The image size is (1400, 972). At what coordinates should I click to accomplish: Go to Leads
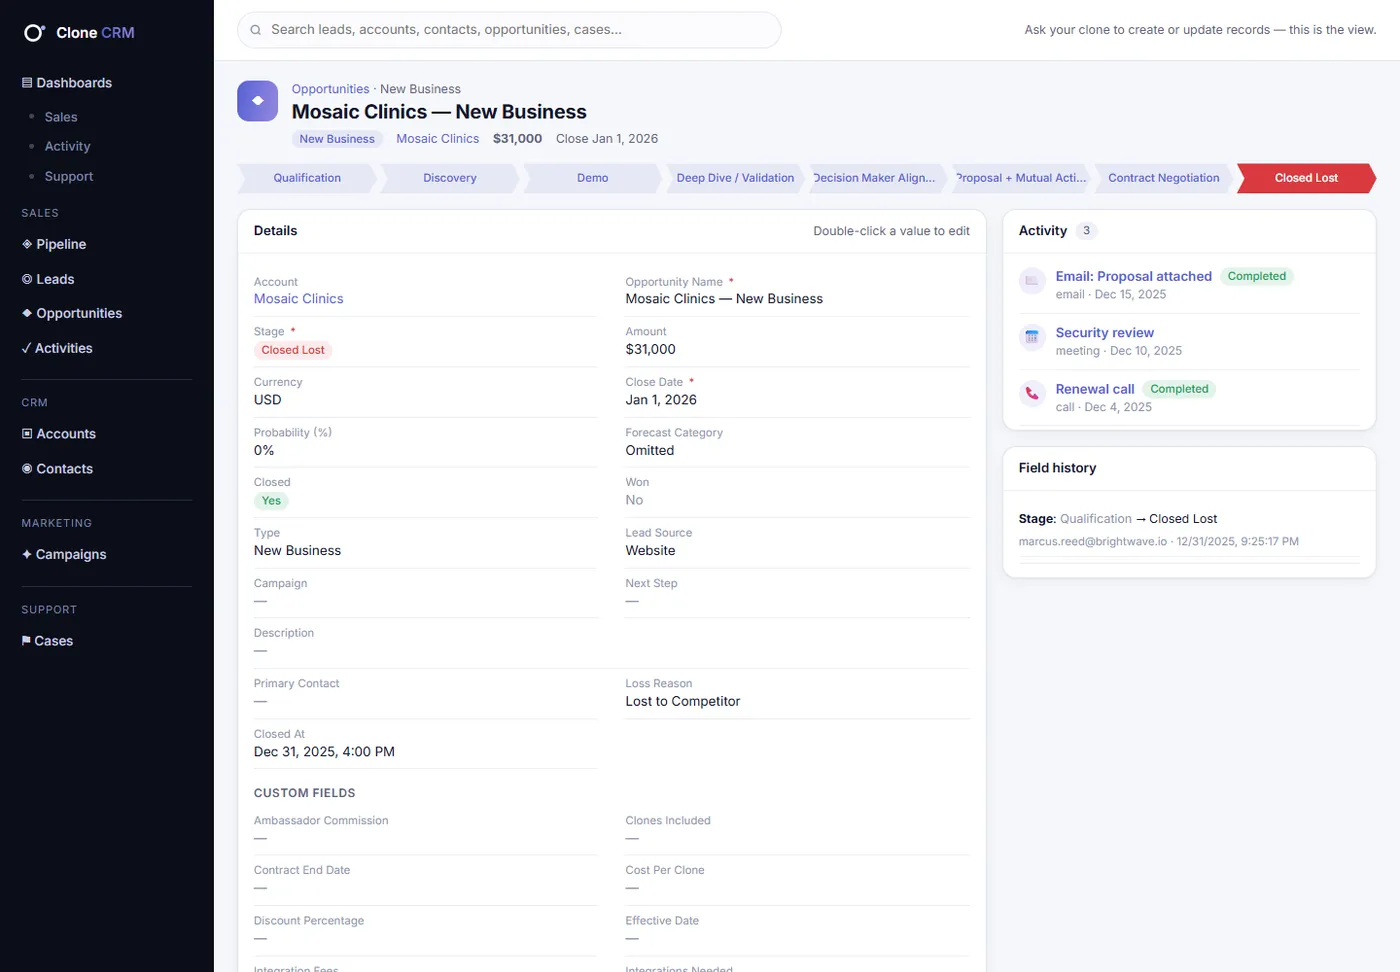(x=48, y=279)
